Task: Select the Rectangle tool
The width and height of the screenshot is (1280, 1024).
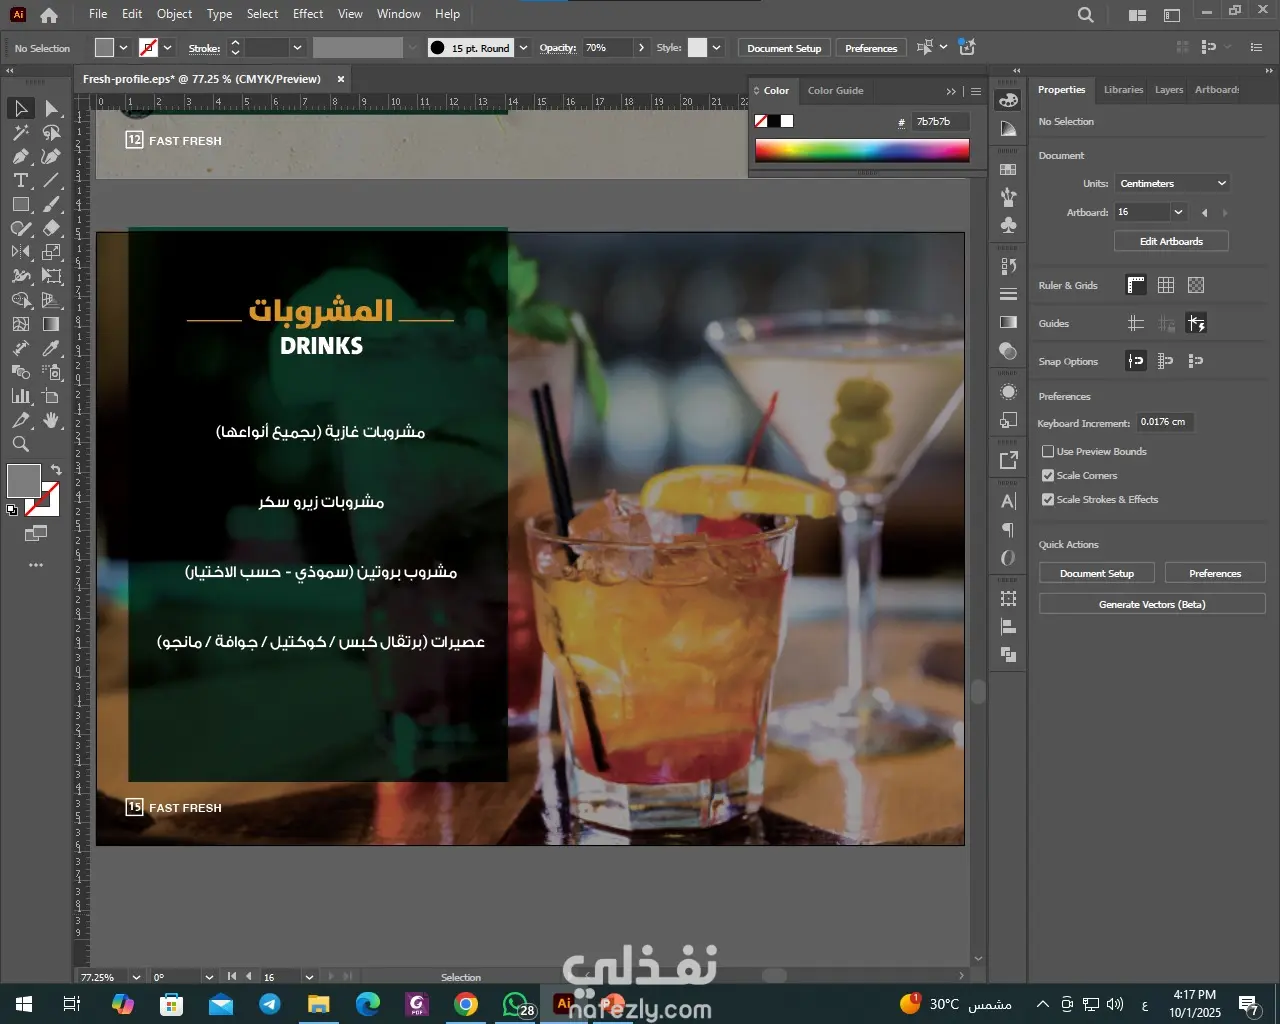Action: pos(20,205)
